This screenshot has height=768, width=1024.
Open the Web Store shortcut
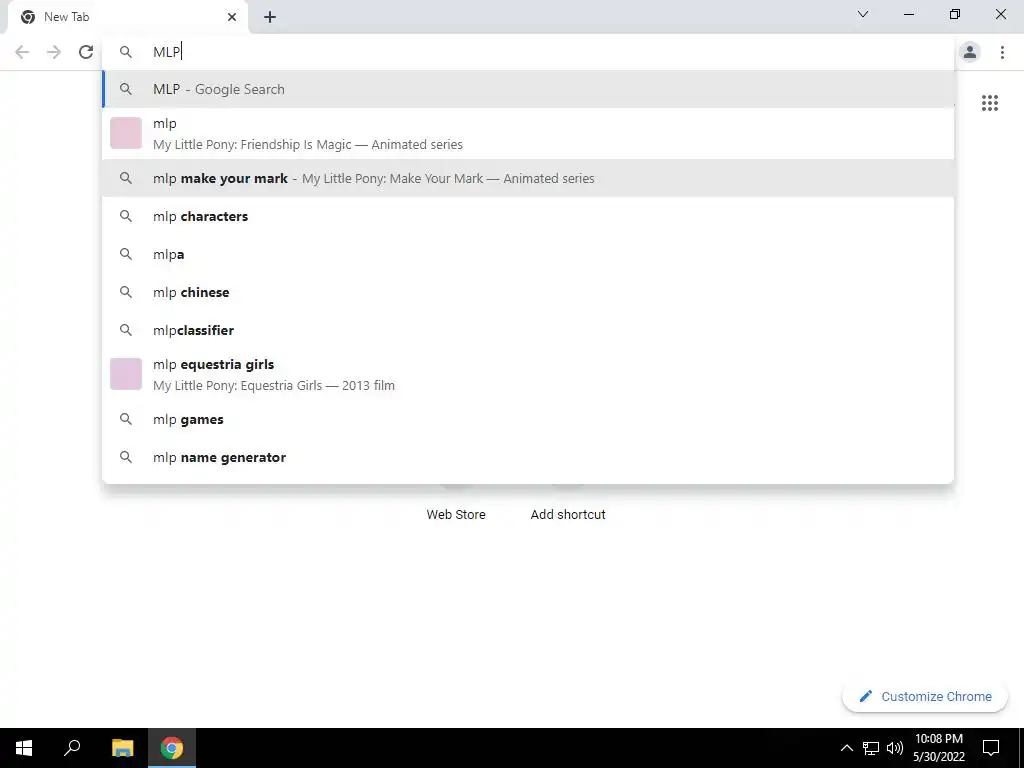(x=456, y=515)
